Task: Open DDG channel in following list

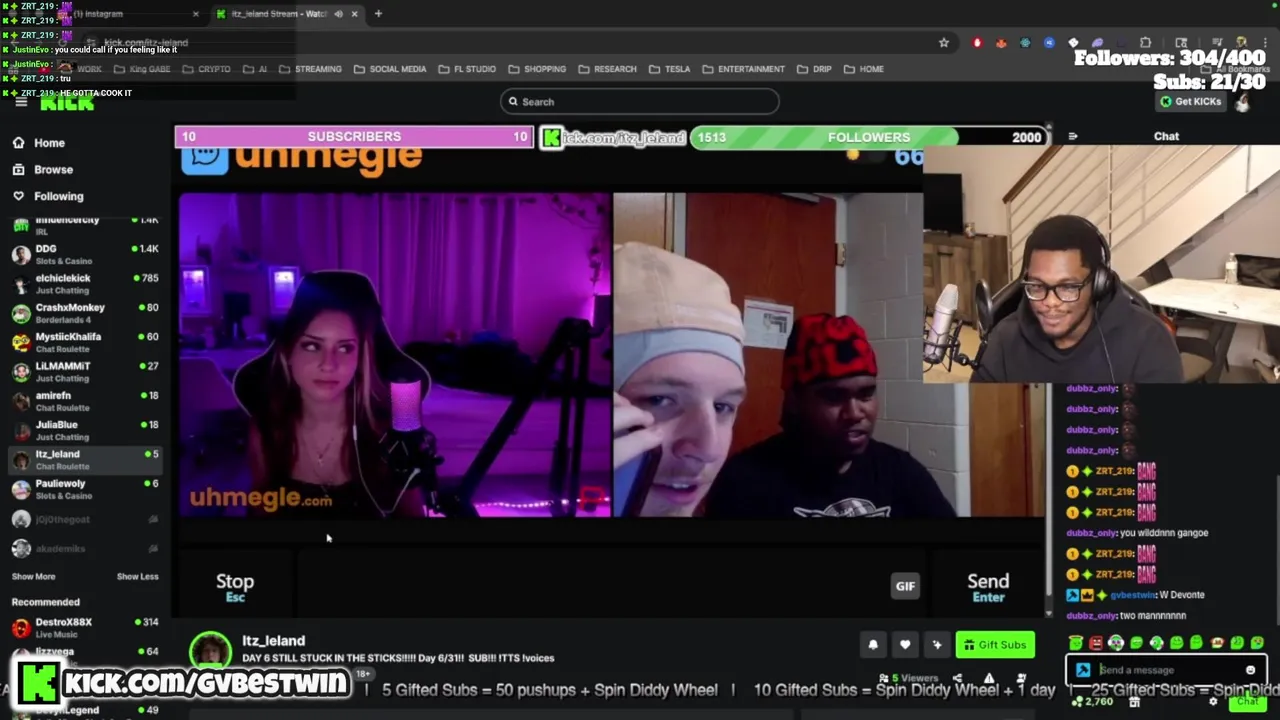Action: tap(84, 254)
